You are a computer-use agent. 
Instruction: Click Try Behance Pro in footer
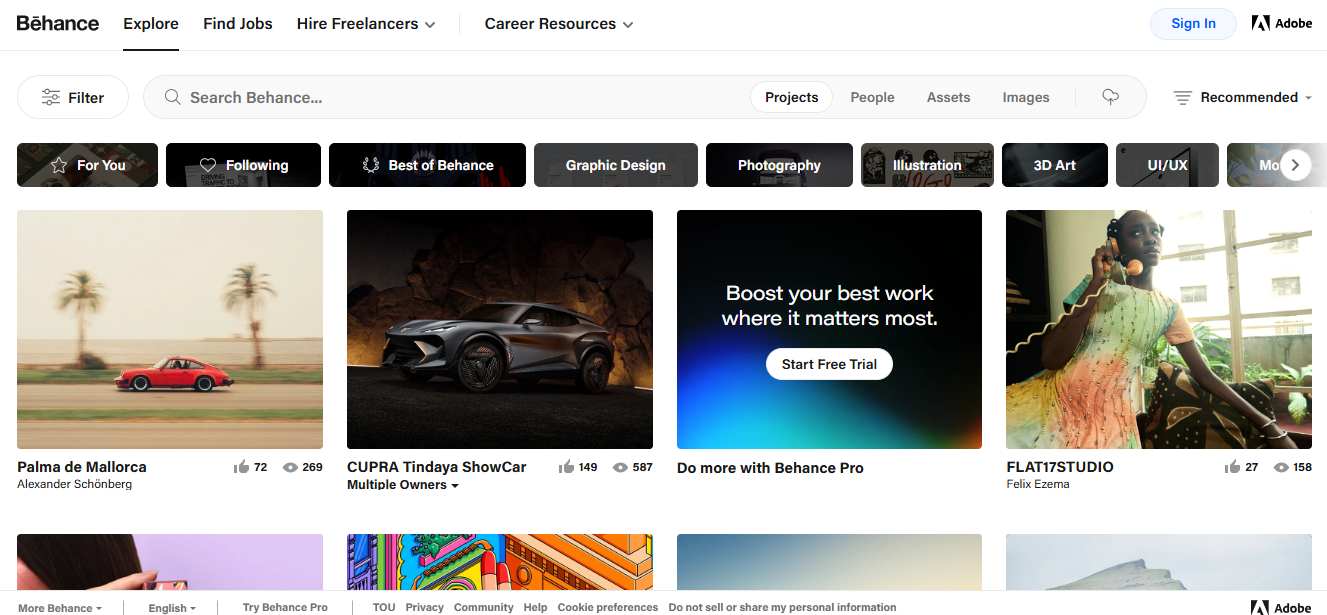pos(285,607)
